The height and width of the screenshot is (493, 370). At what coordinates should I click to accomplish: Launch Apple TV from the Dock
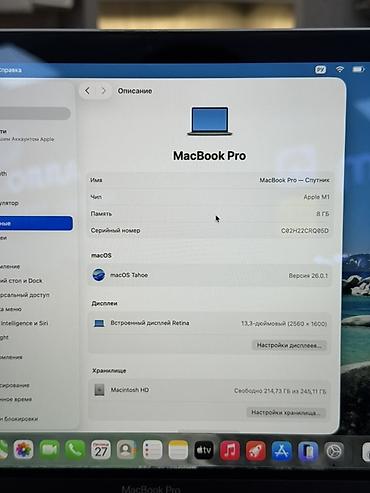click(204, 450)
